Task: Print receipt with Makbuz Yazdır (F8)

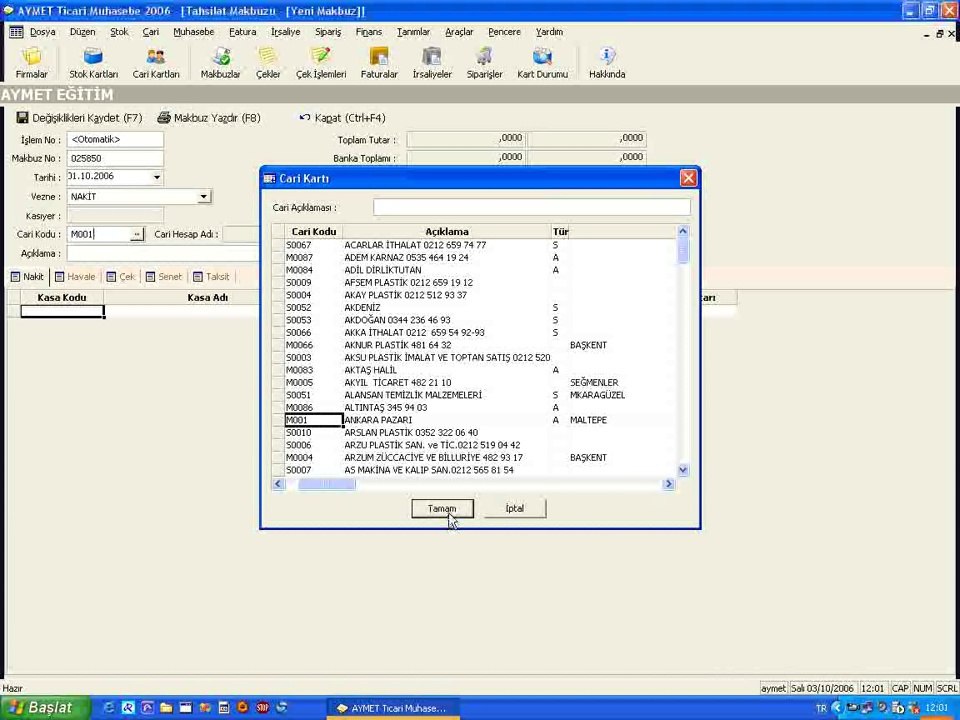Action: pos(209,118)
